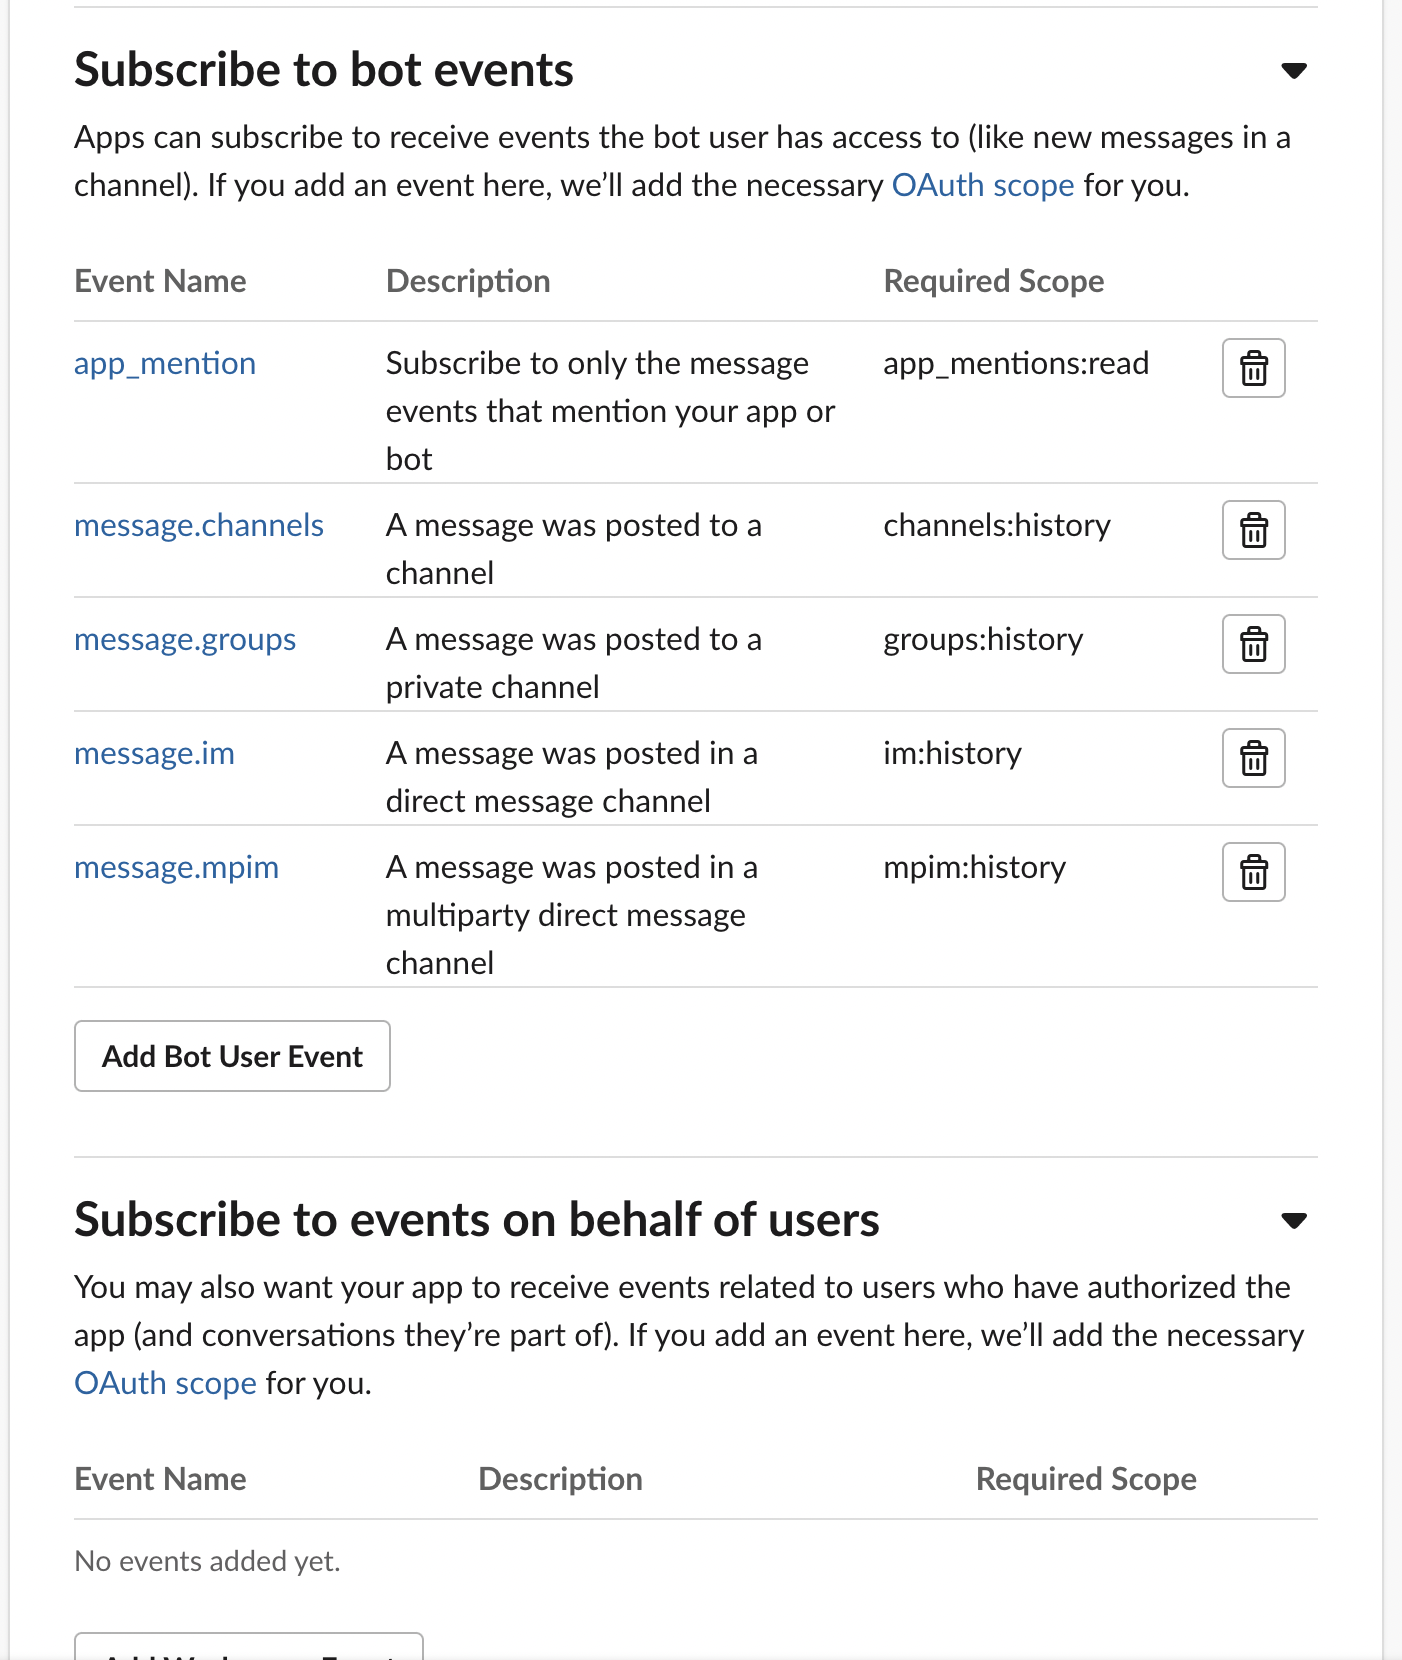Screen dimensions: 1402x1660
Task: Click the Event Name column header
Action: 160,281
